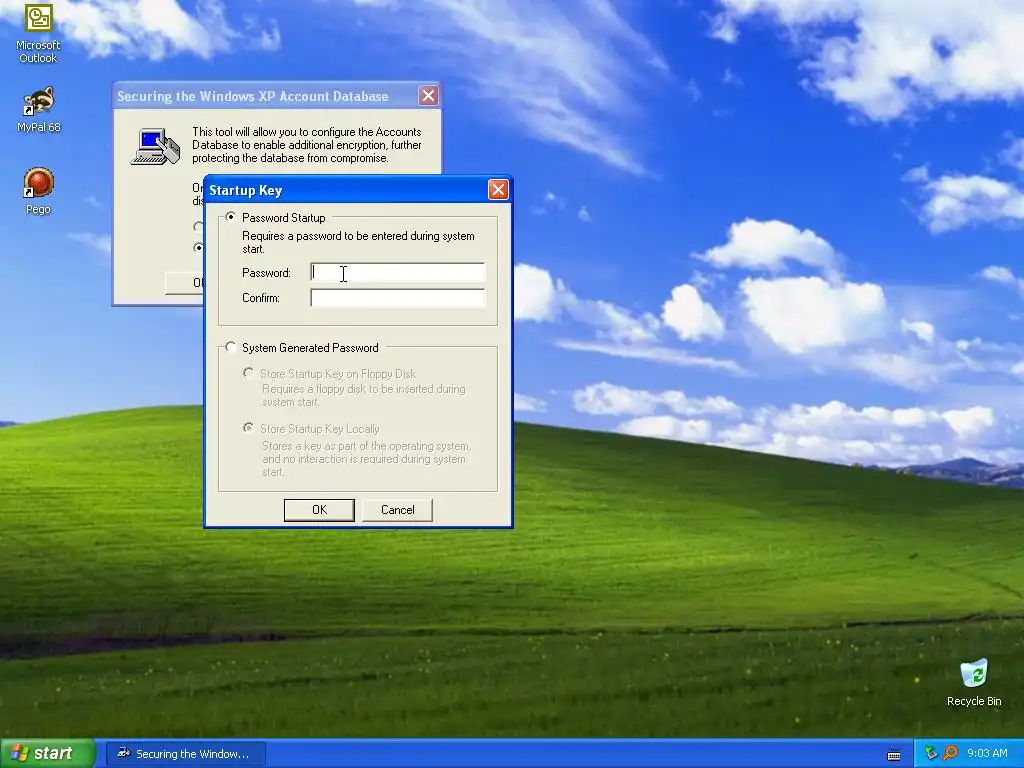This screenshot has height=768, width=1024.
Task: Click the partially hidden OK button in Securing dialog
Action: point(184,283)
